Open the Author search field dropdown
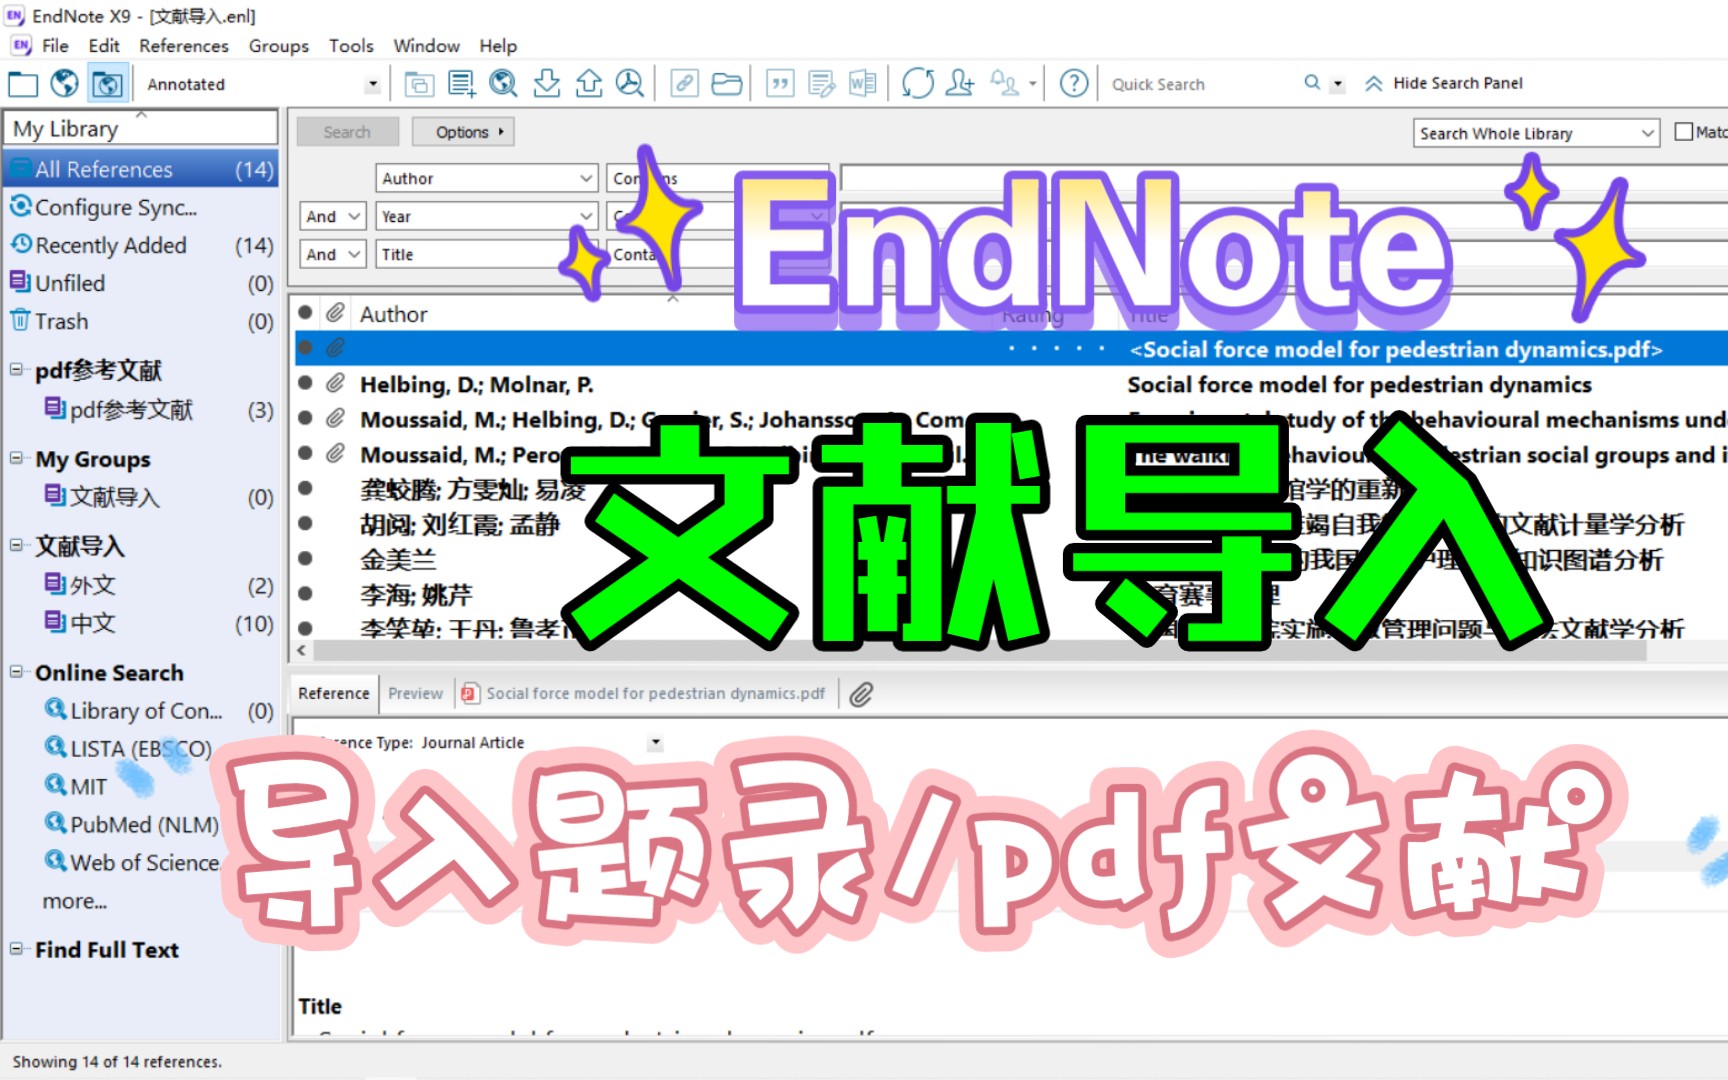 [587, 178]
